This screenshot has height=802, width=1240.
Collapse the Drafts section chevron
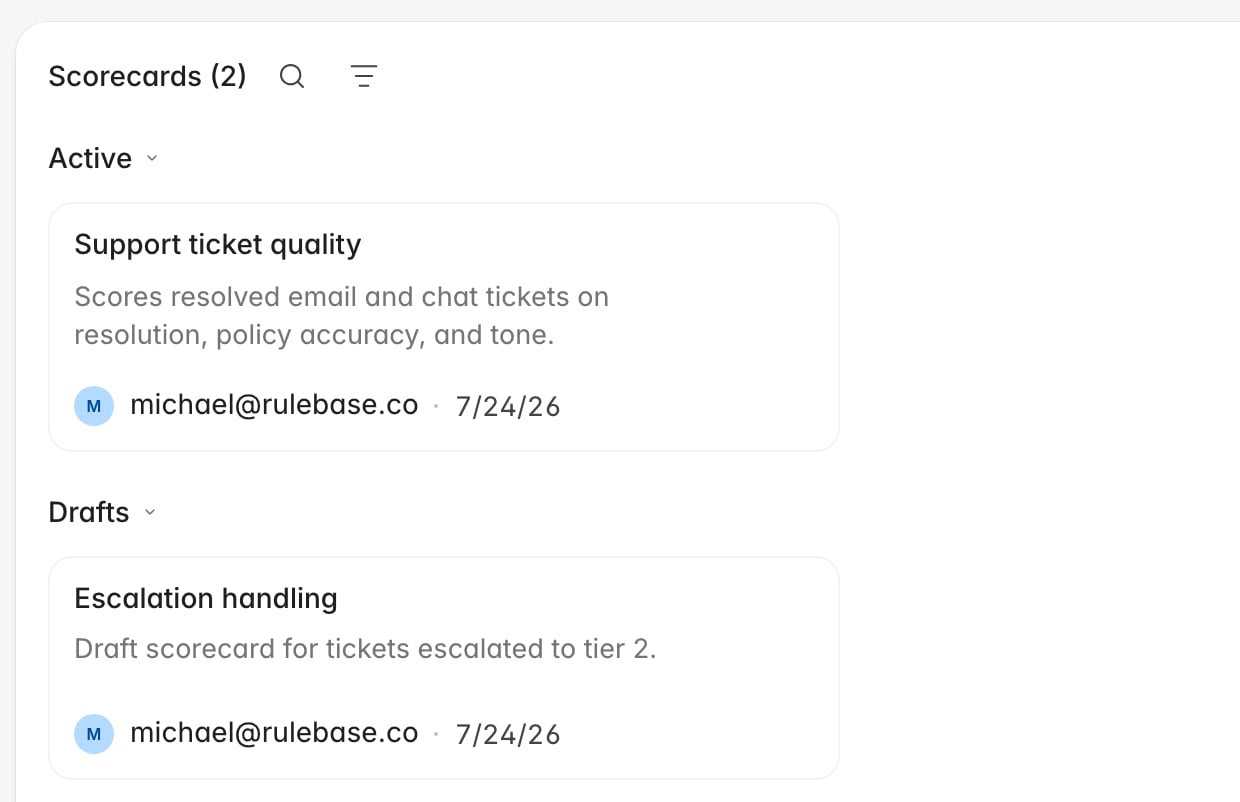(x=150, y=512)
